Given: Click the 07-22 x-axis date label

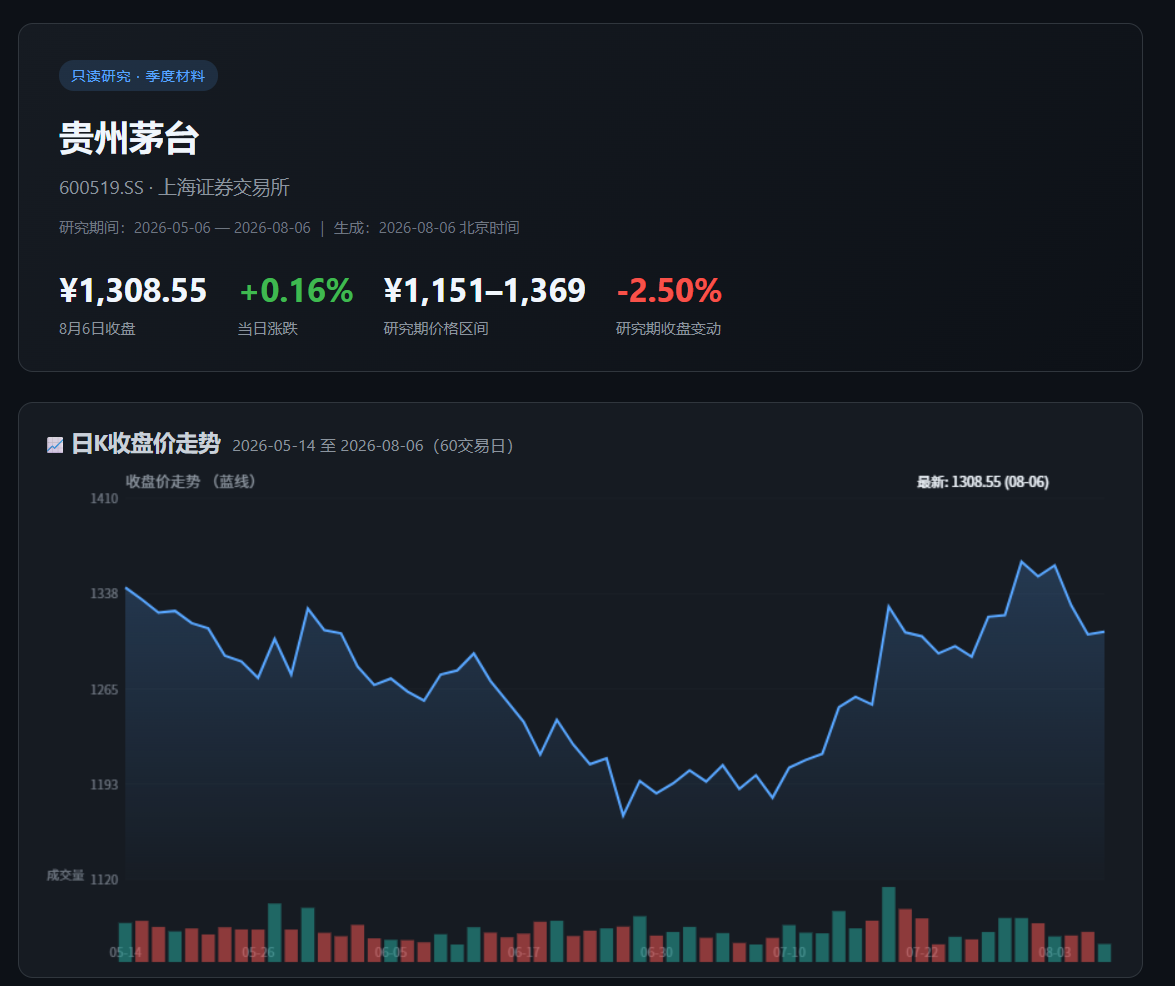Looking at the screenshot, I should click(x=922, y=952).
